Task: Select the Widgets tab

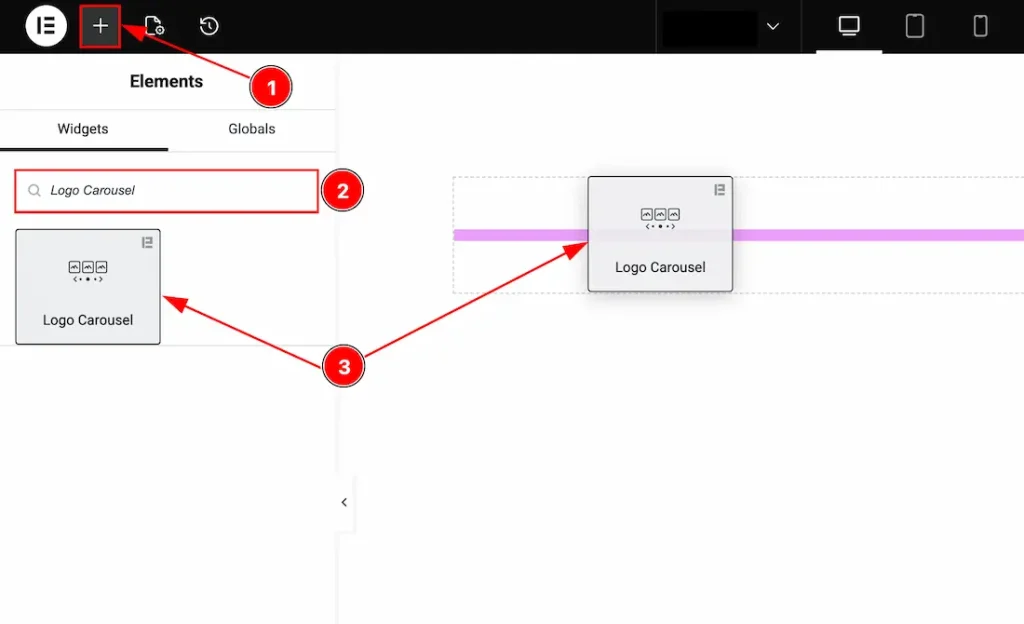Action: point(83,129)
